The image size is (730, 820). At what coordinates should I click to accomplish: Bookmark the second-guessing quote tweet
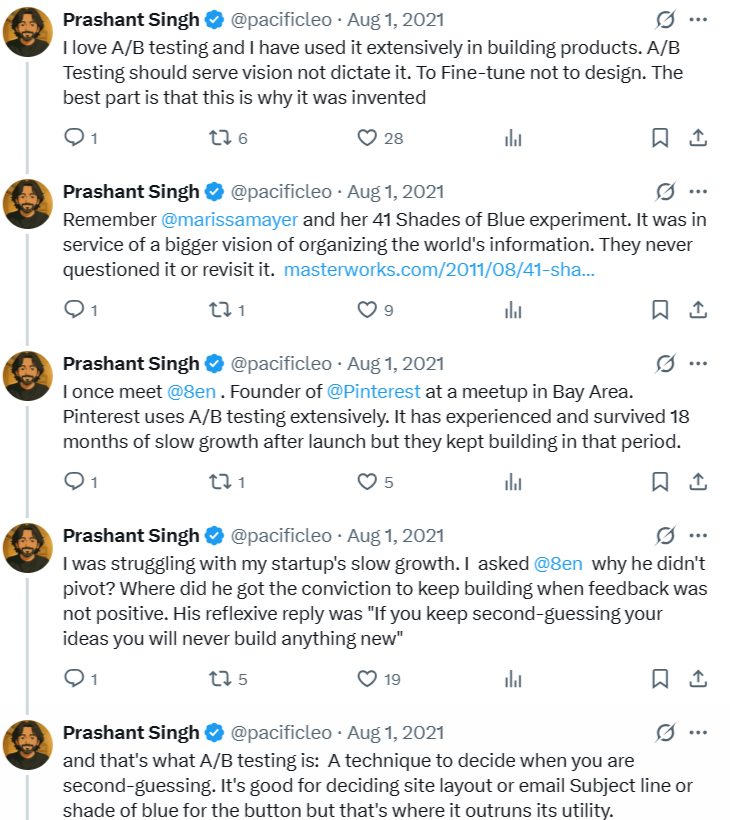pos(660,679)
